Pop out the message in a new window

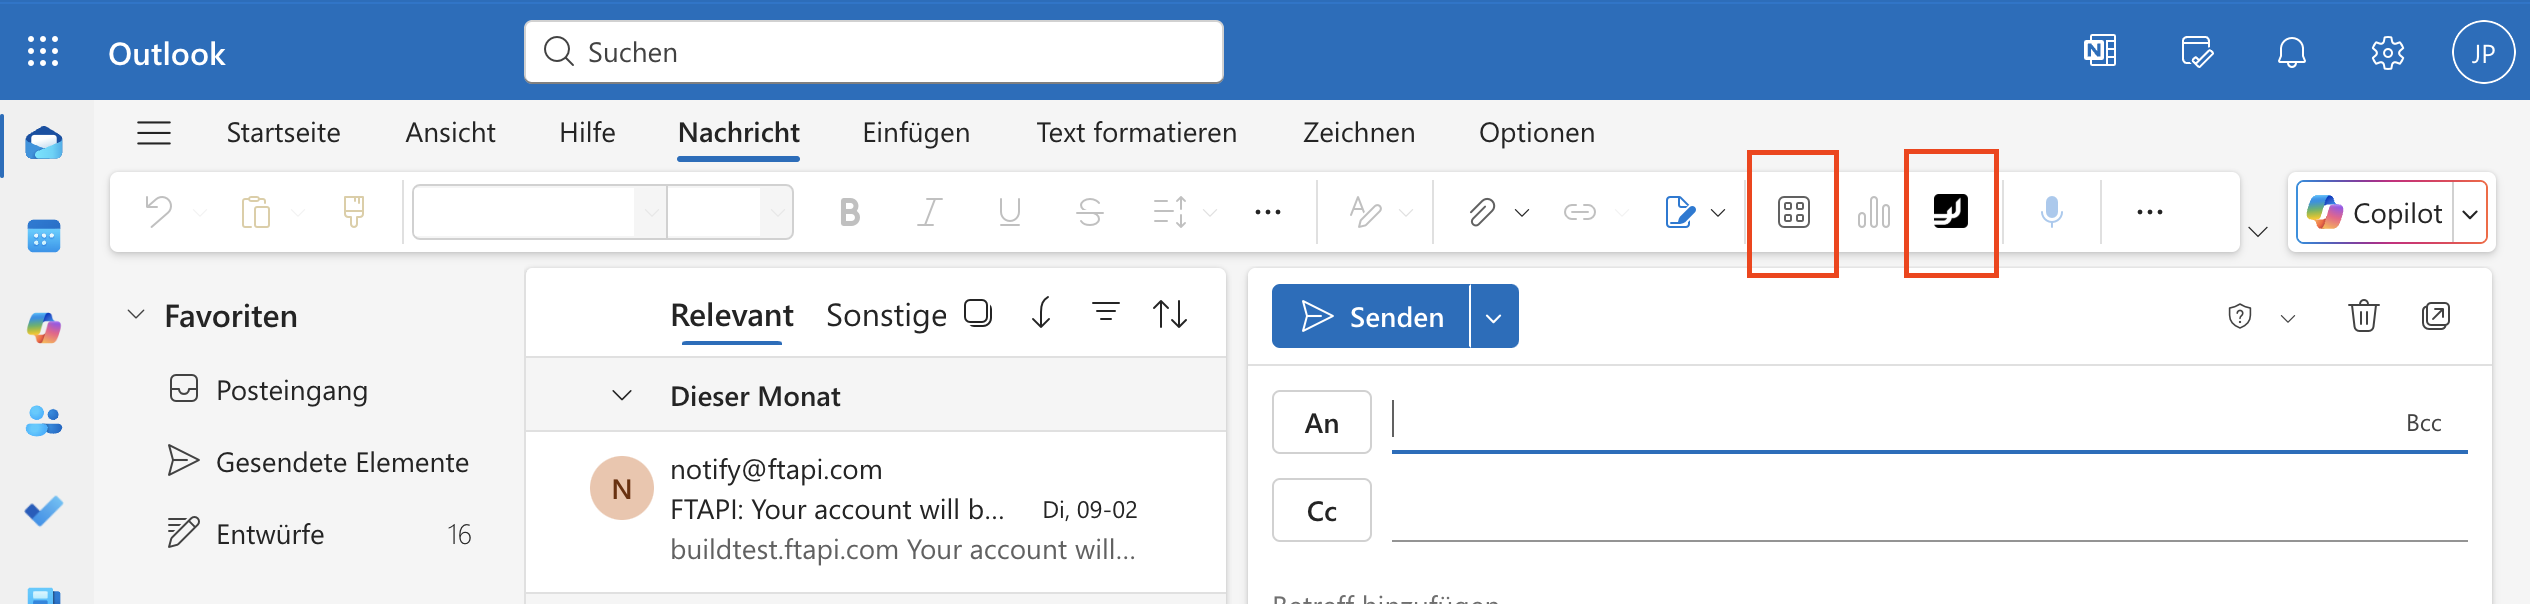point(2436,316)
